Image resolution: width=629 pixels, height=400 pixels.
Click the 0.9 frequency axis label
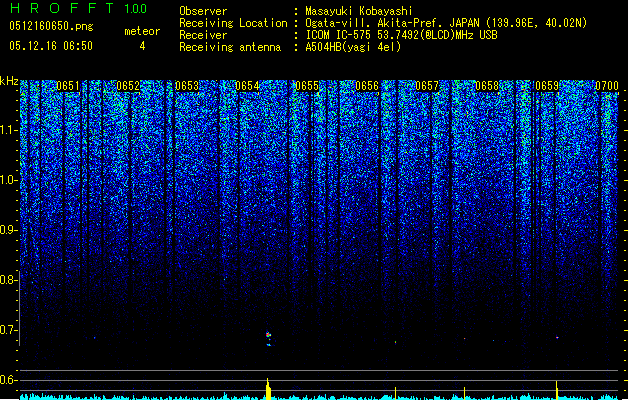pos(8,230)
